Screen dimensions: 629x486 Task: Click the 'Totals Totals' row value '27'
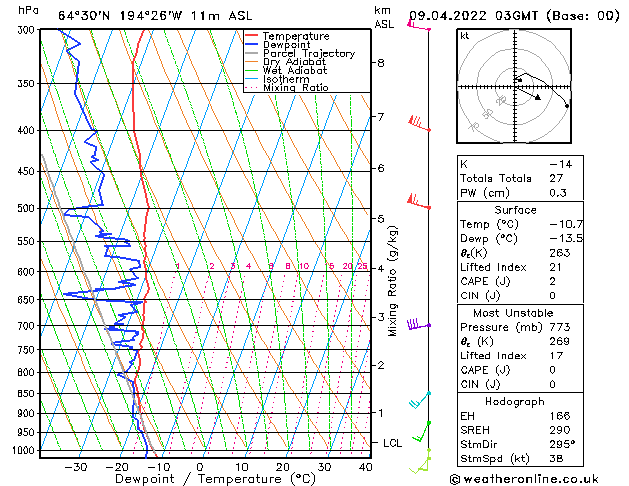[x=556, y=178]
